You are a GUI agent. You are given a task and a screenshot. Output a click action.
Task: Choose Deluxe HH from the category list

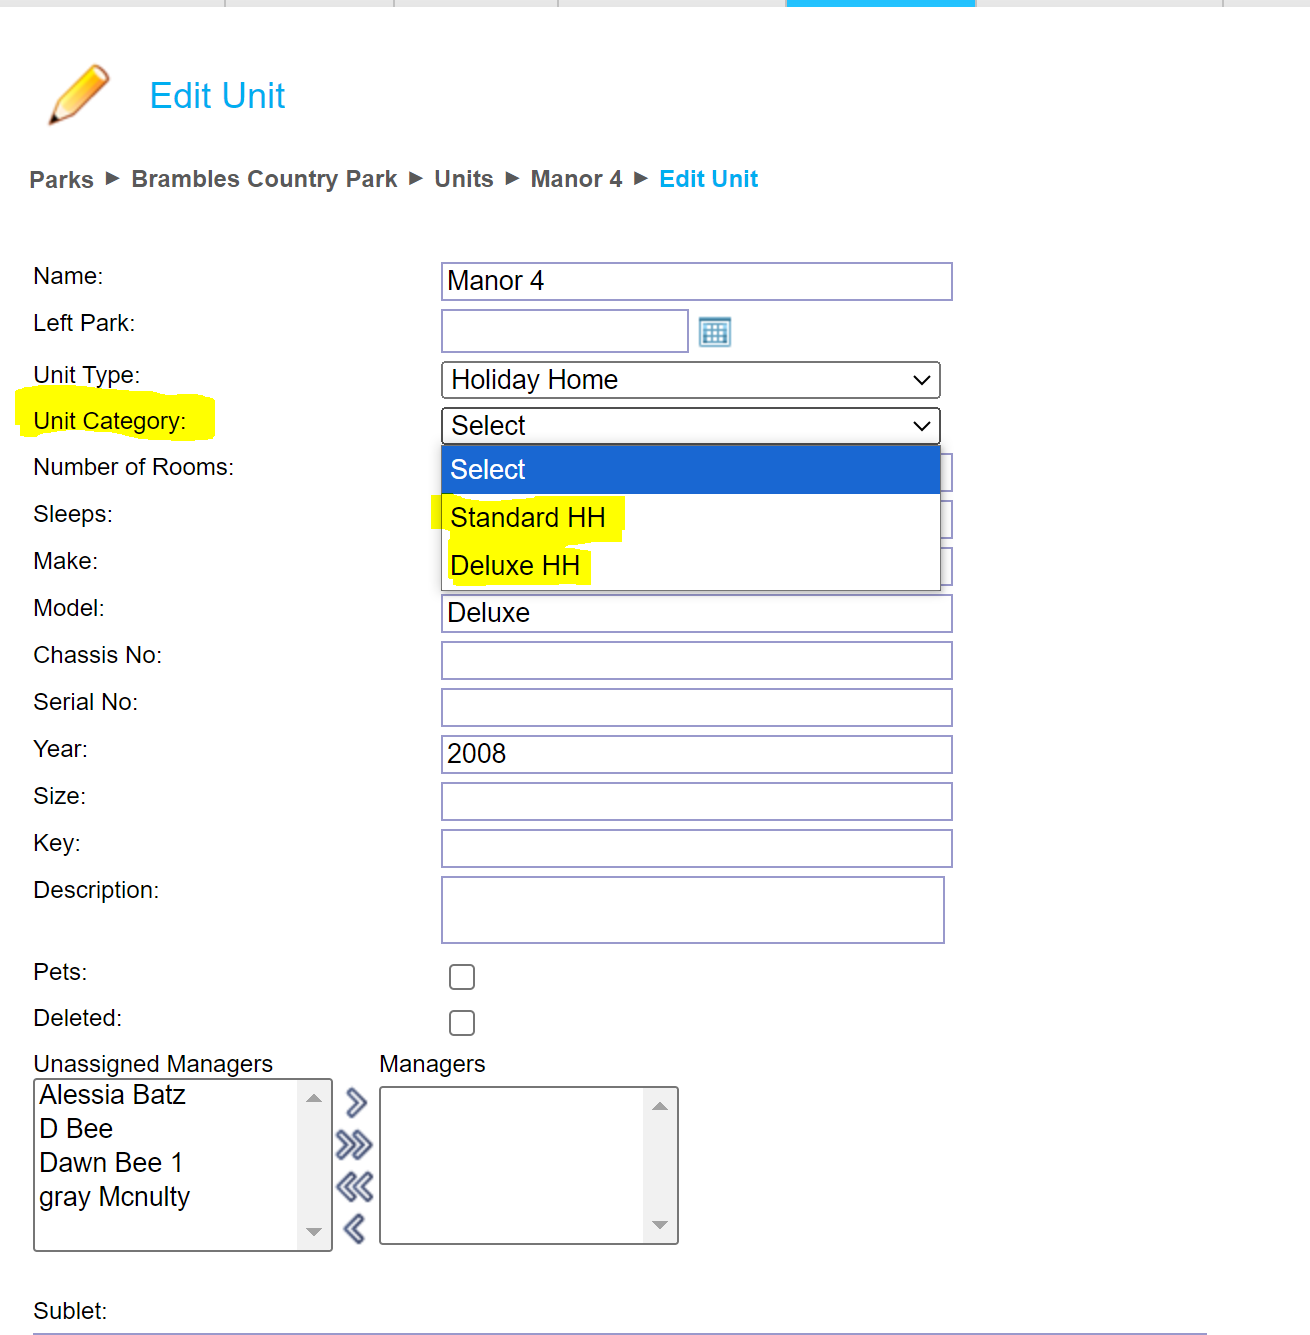(x=515, y=566)
